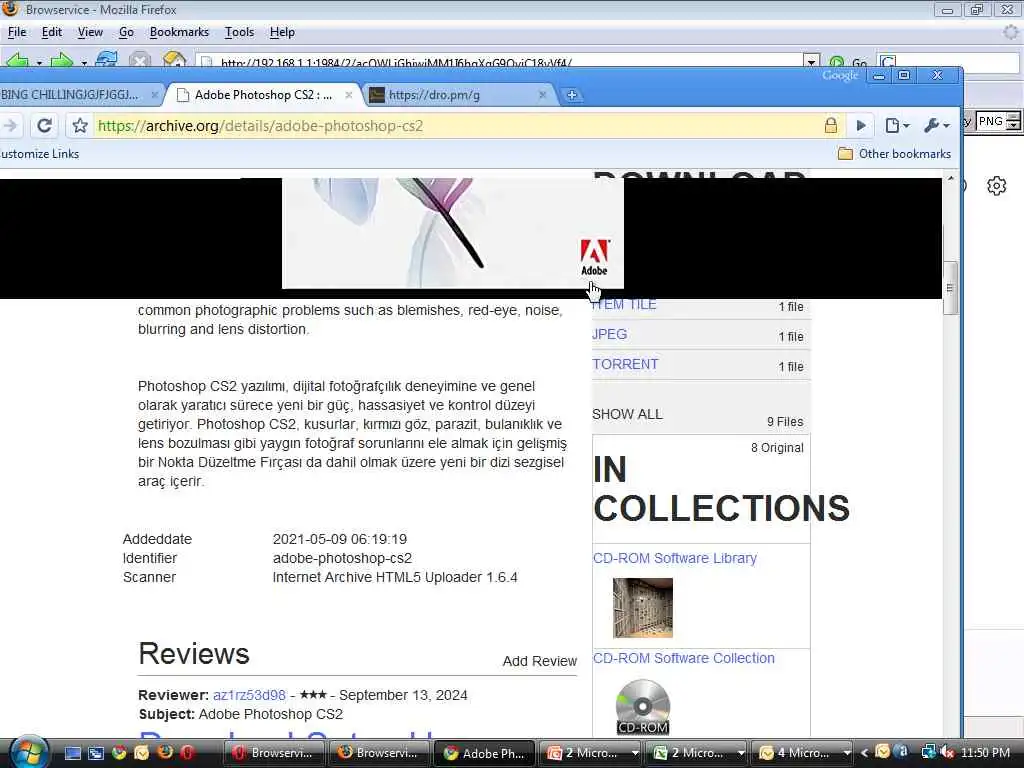Click Firefox reload button
This screenshot has width=1024, height=768.
[106, 60]
